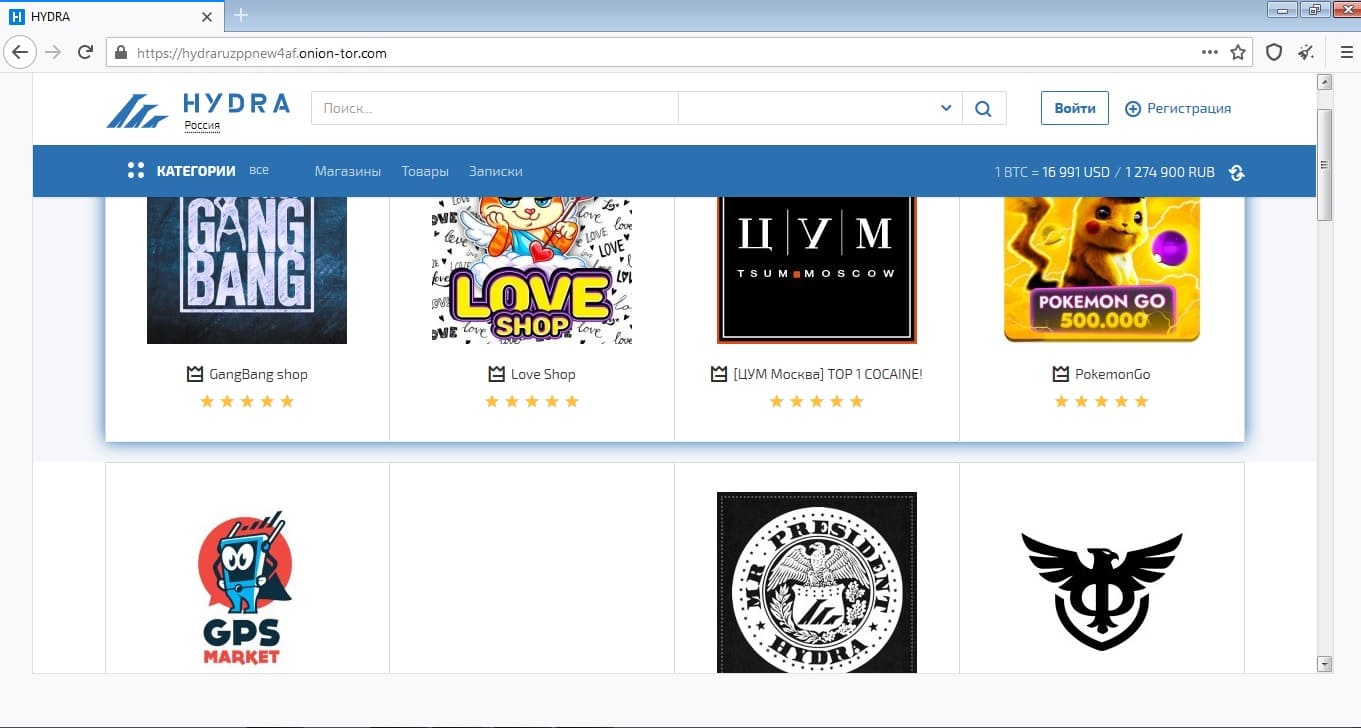Focus the Поиск search input field
Screen dimensions: 1361x728
(494, 108)
